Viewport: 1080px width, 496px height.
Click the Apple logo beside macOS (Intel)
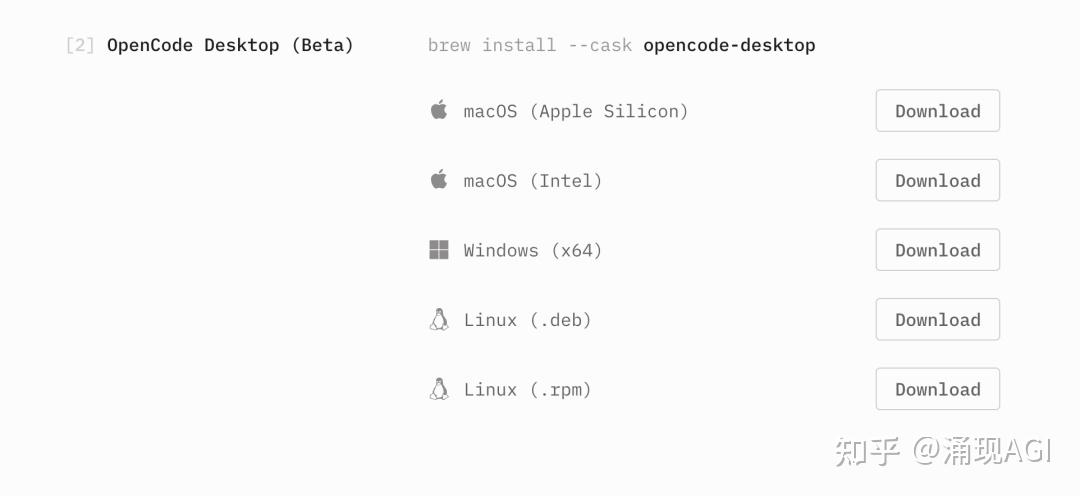[439, 180]
